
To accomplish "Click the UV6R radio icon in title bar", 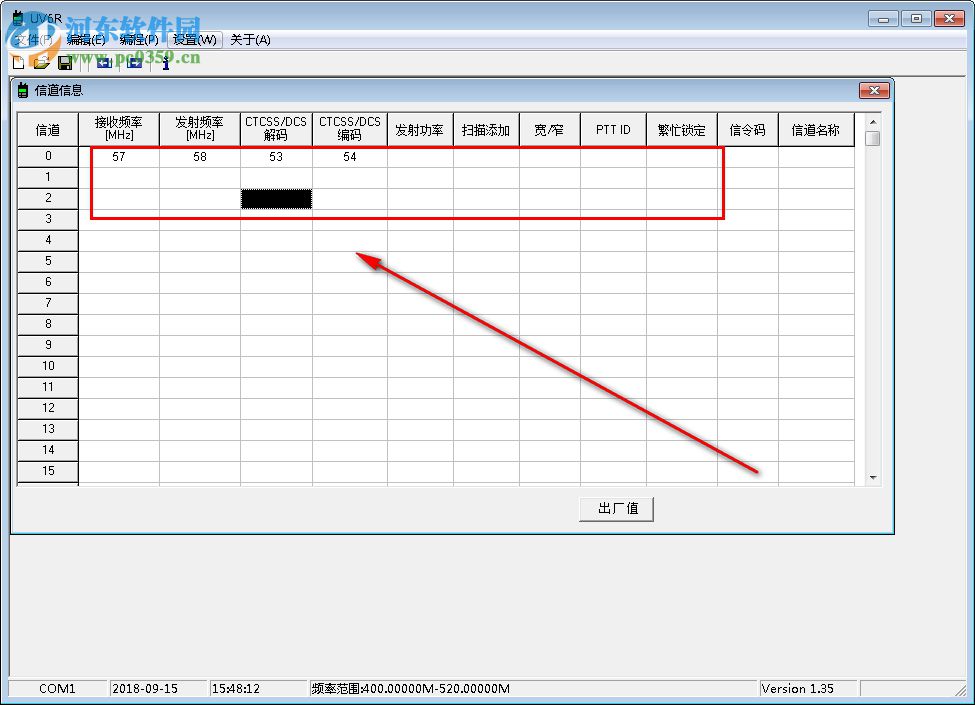I will tap(18, 17).
